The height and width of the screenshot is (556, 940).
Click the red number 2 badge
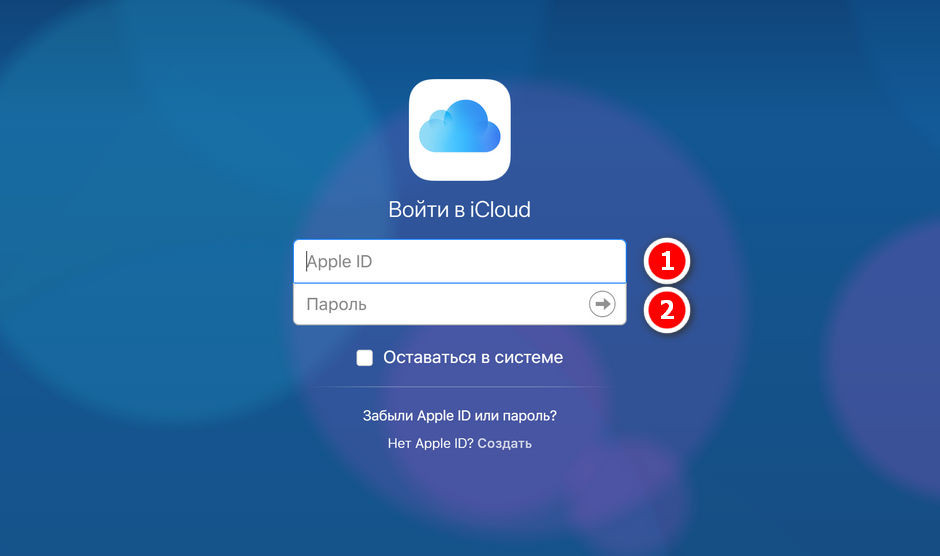(667, 308)
